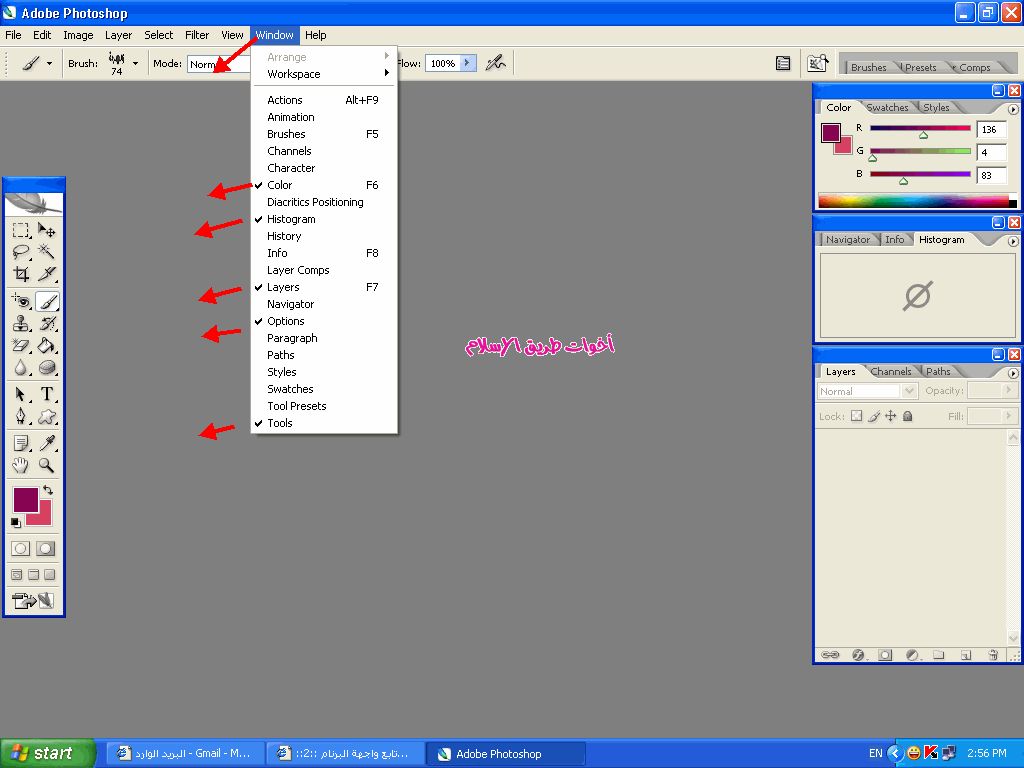Image resolution: width=1024 pixels, height=768 pixels.
Task: Uncheck Layers in Window menu
Action: 324,287
